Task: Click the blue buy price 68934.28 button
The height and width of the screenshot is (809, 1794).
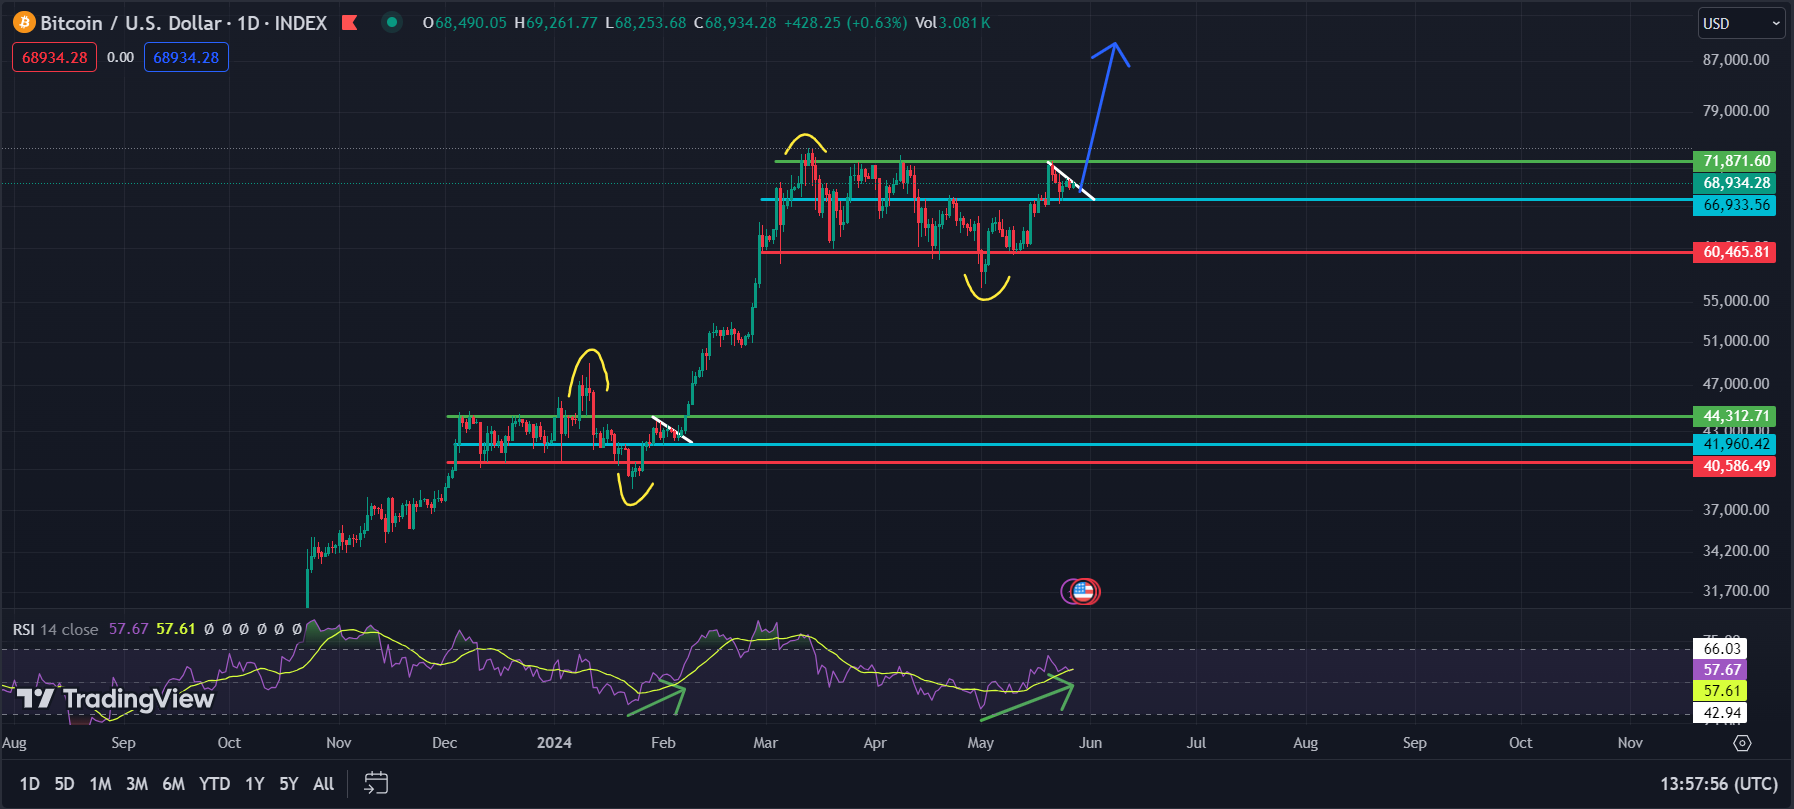Action: [186, 57]
